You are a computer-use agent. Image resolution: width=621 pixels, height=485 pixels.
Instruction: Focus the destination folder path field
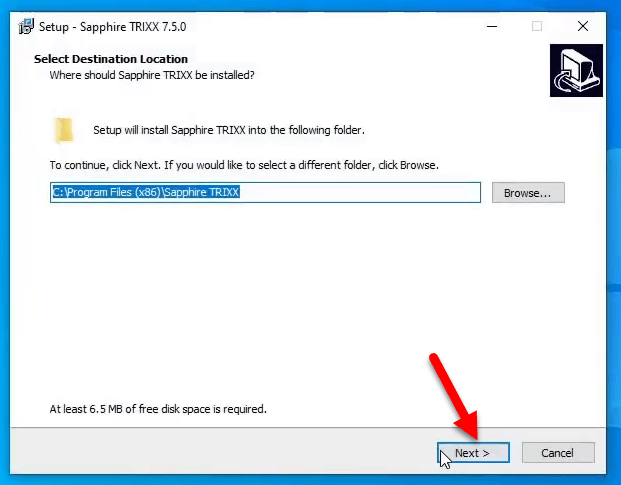click(265, 192)
